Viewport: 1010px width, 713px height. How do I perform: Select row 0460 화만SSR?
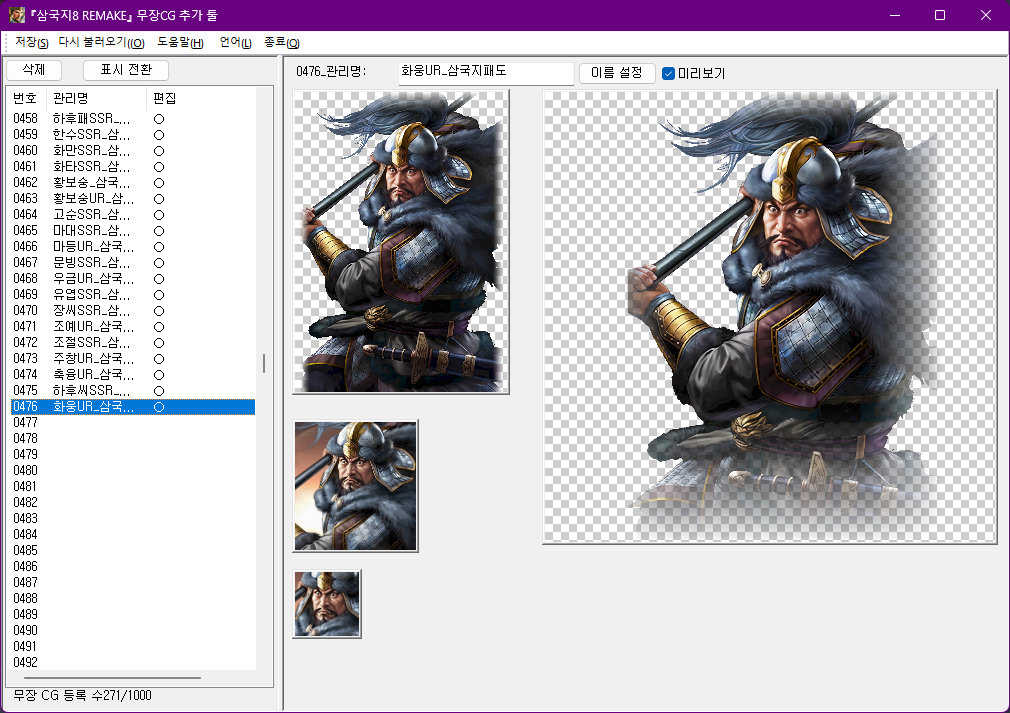point(133,151)
